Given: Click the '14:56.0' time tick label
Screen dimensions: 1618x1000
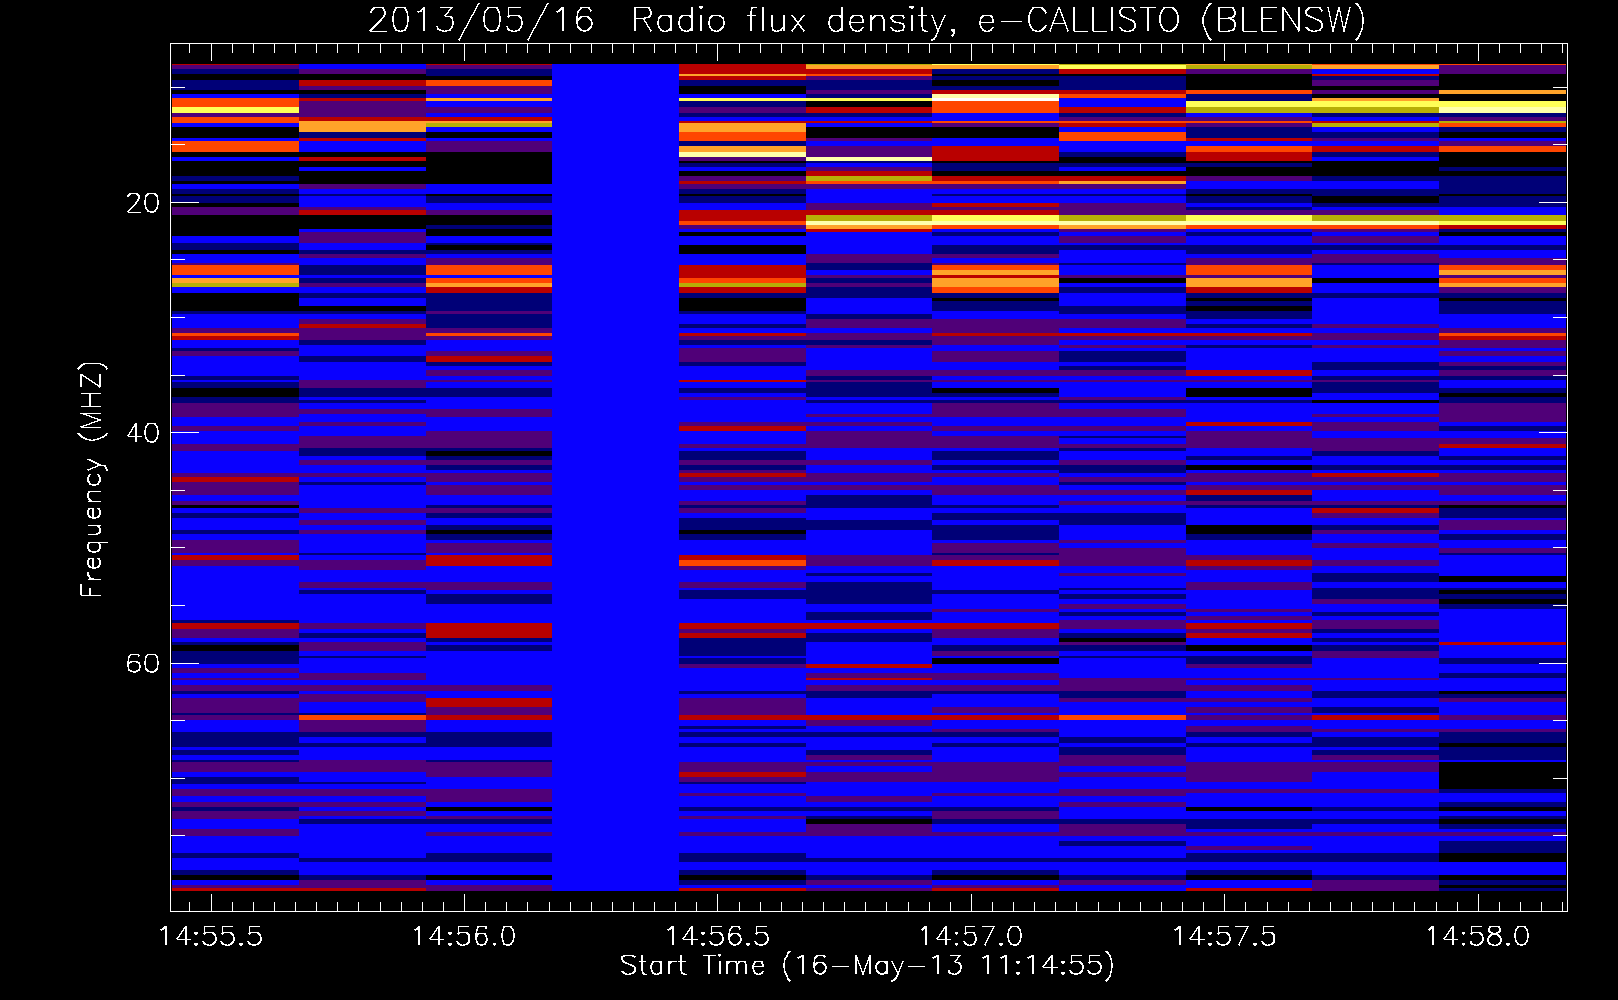Looking at the screenshot, I should pos(464,936).
